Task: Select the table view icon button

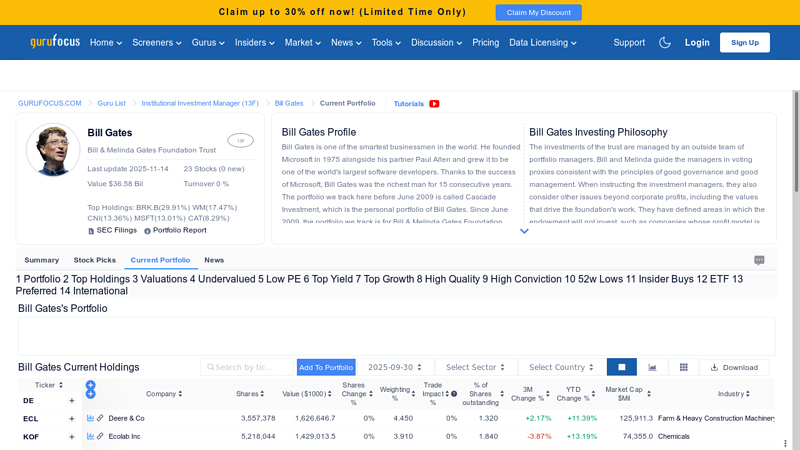Action: click(x=621, y=367)
